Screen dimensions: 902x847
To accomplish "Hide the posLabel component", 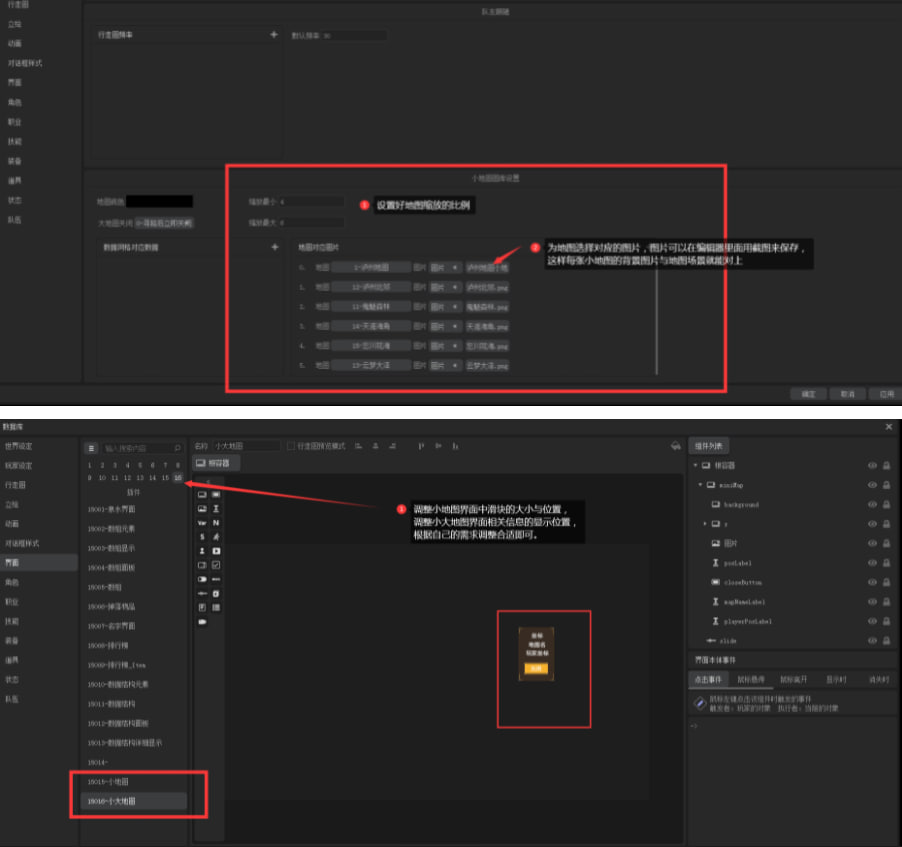I will coord(872,563).
